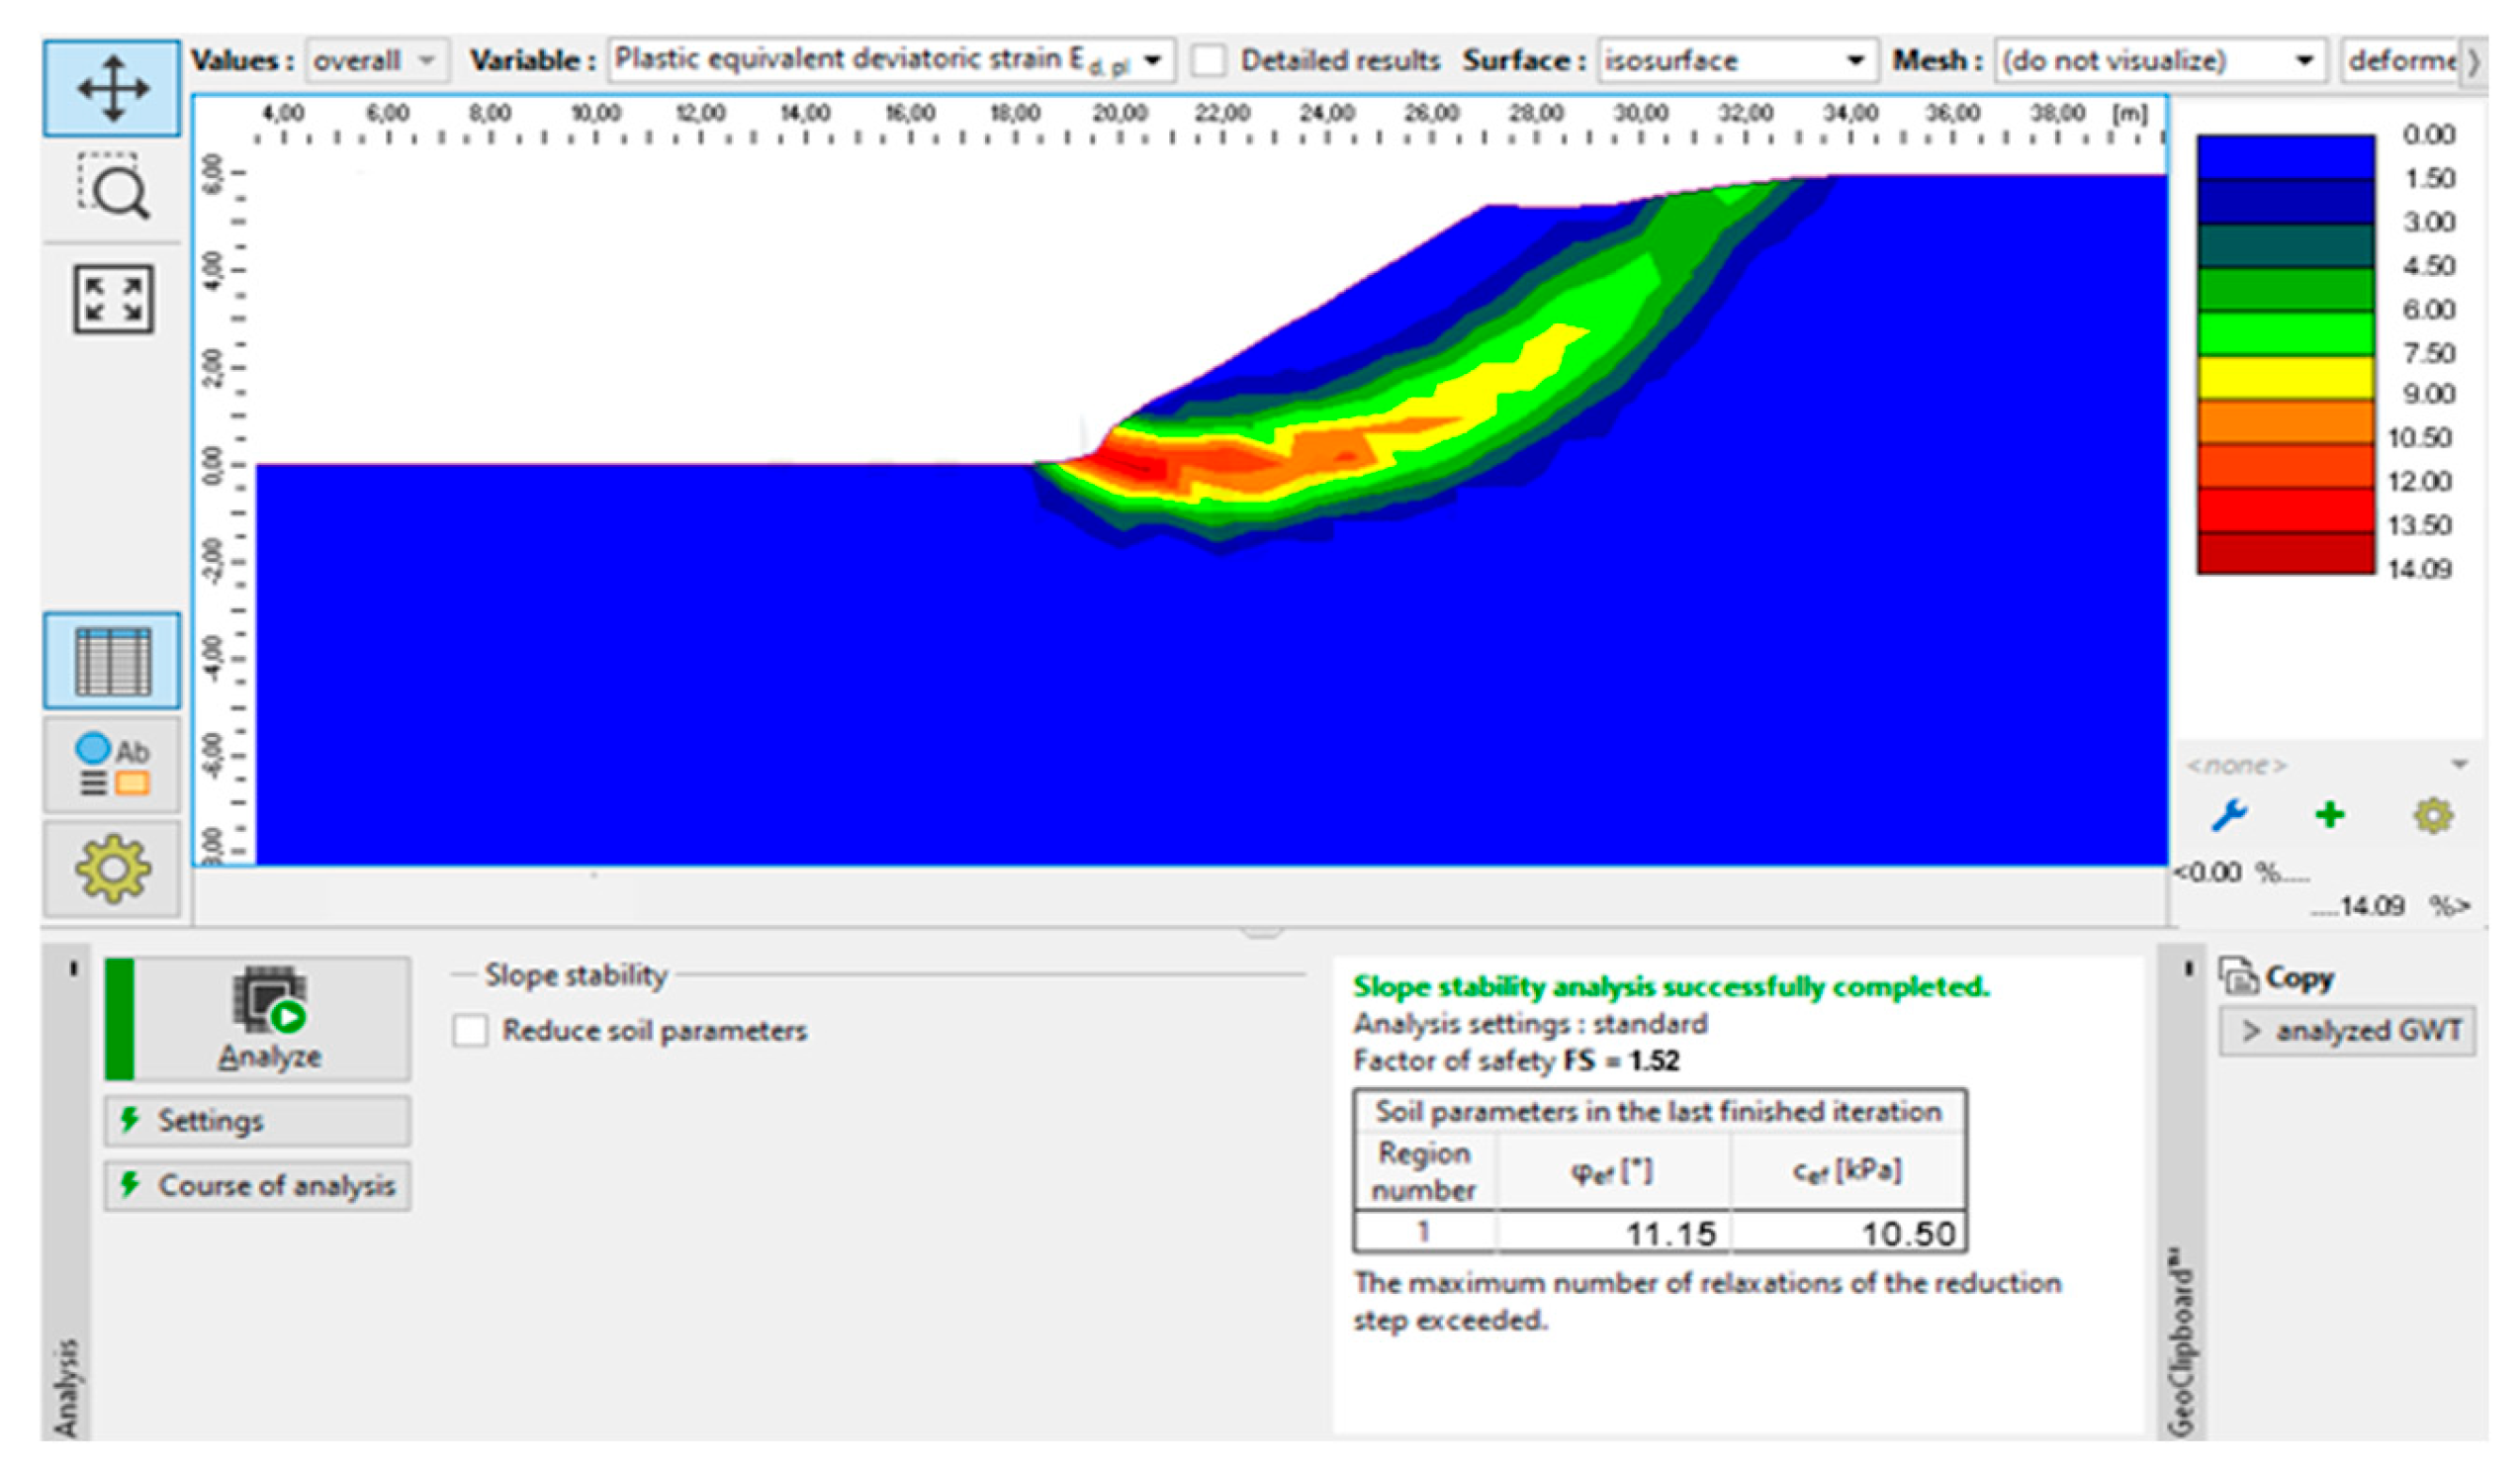
Task: Click the Factor of safety FS text
Action: 1516,1060
